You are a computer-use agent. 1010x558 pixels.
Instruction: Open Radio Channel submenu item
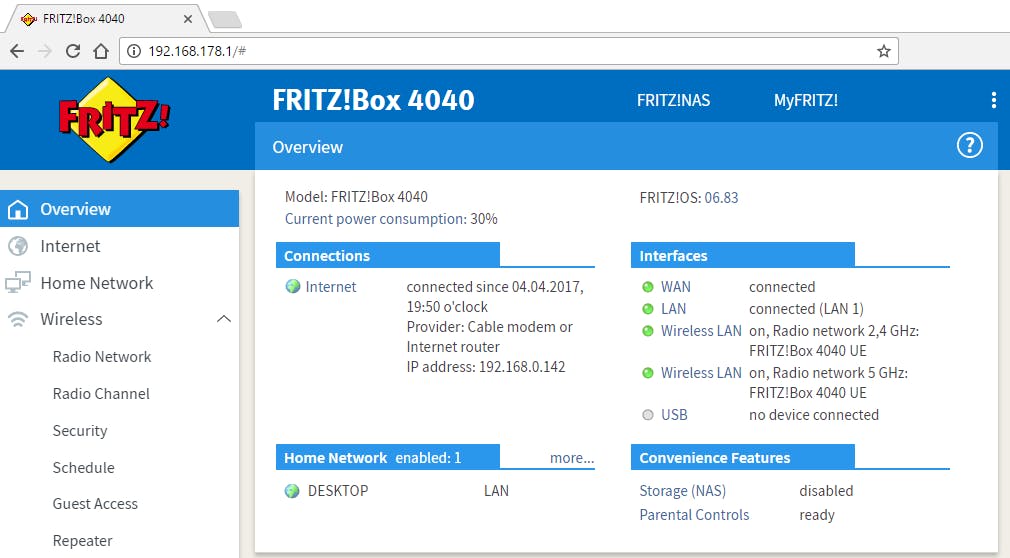coord(101,394)
